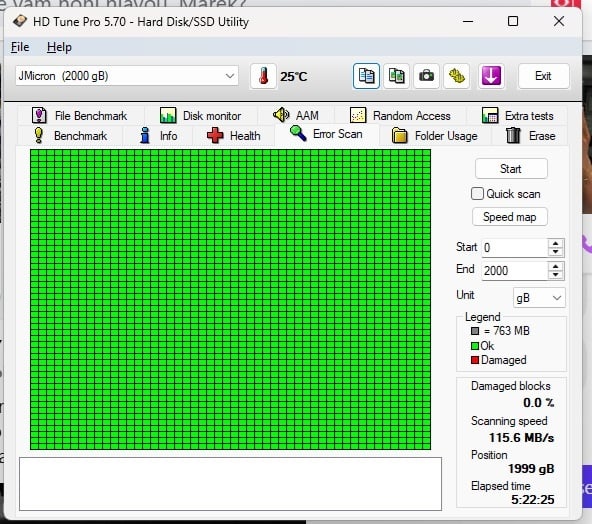Open the Info tab

pos(158,136)
